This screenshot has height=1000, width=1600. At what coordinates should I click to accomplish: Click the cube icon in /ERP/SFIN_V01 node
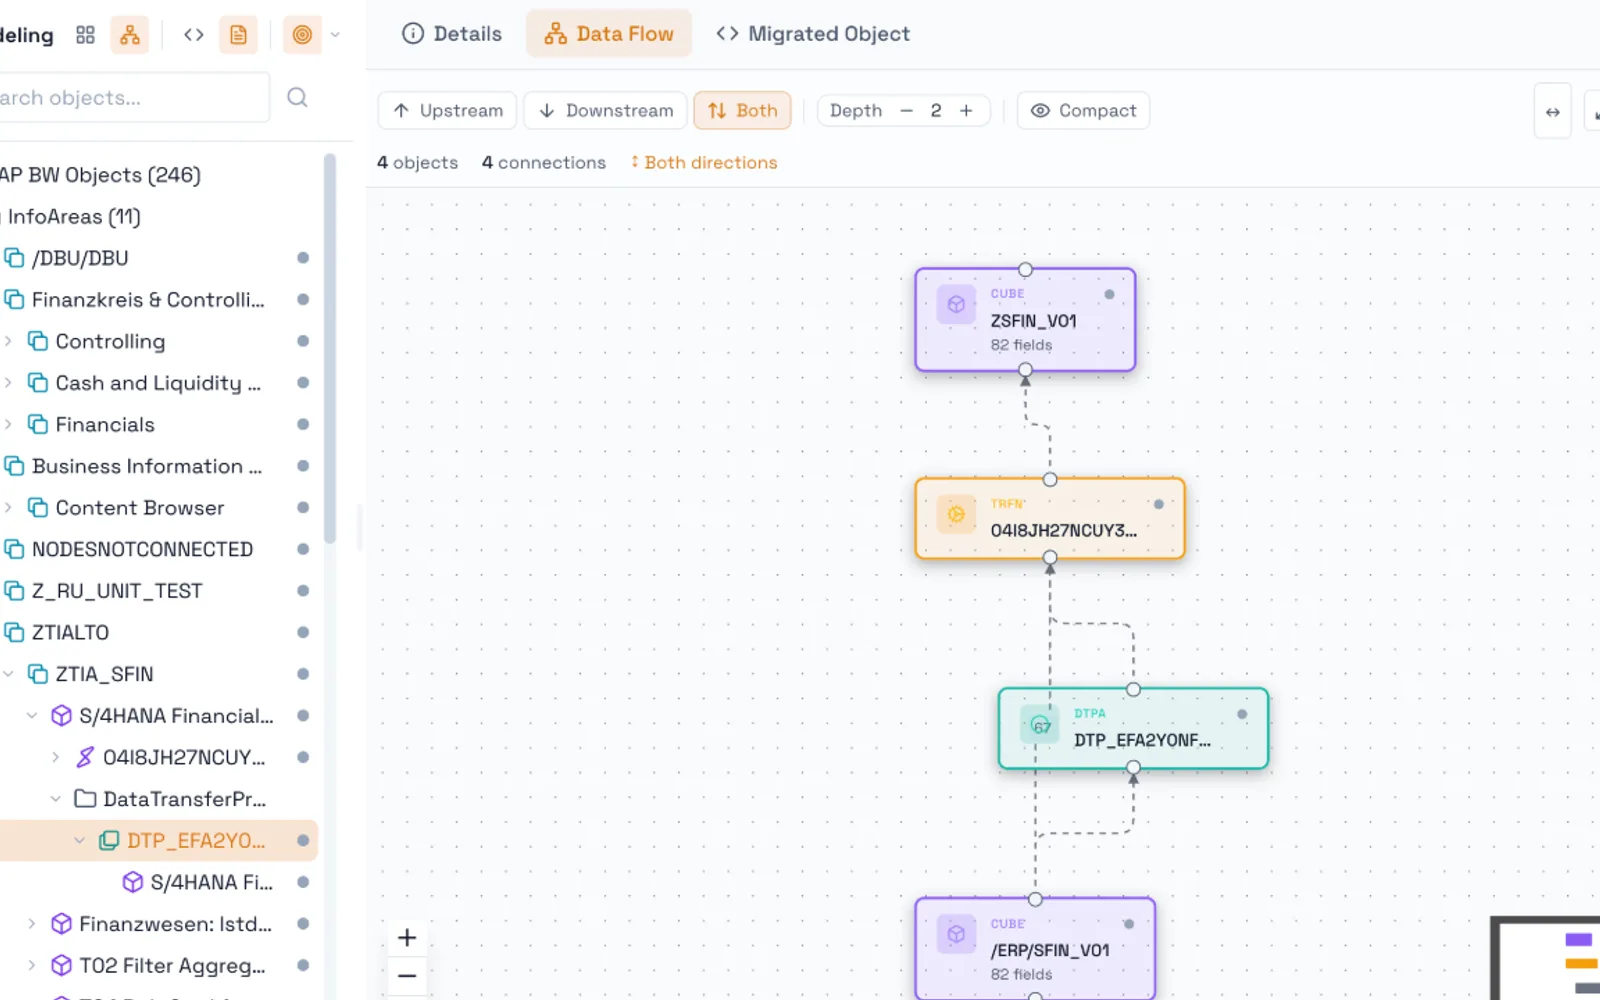[956, 934]
